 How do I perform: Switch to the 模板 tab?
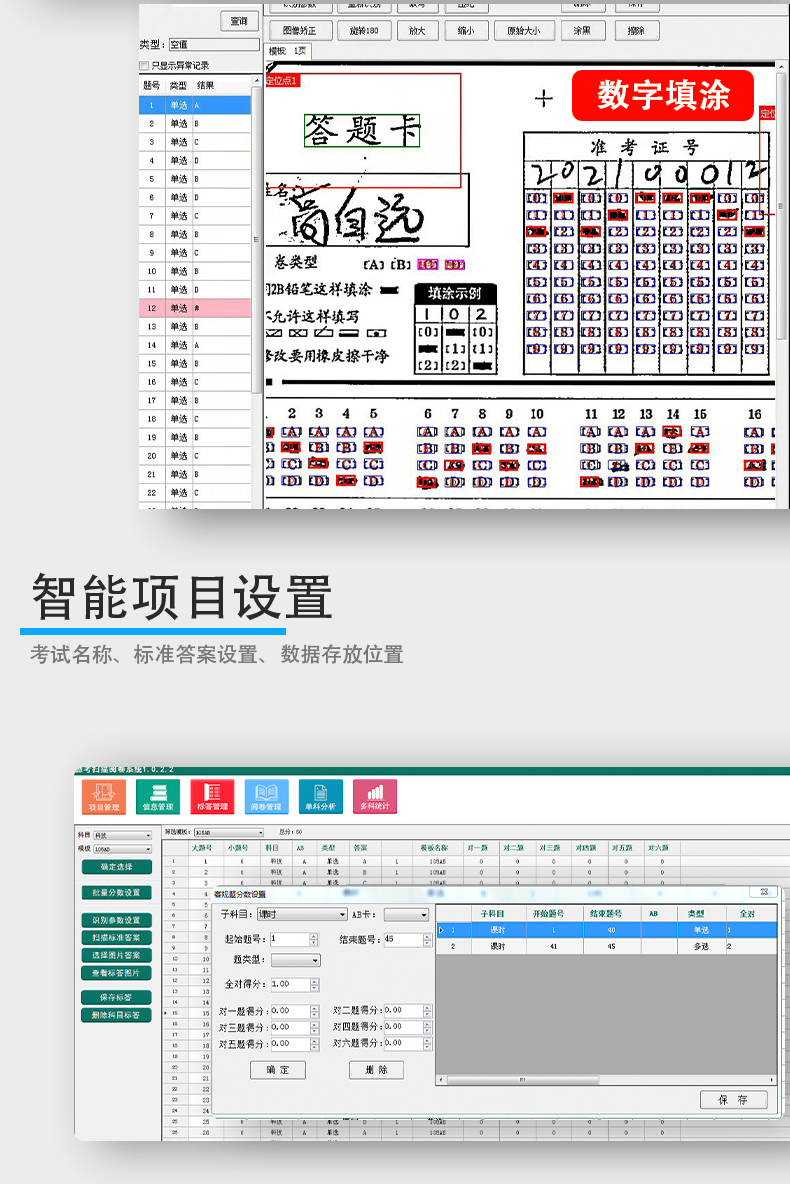click(277, 50)
